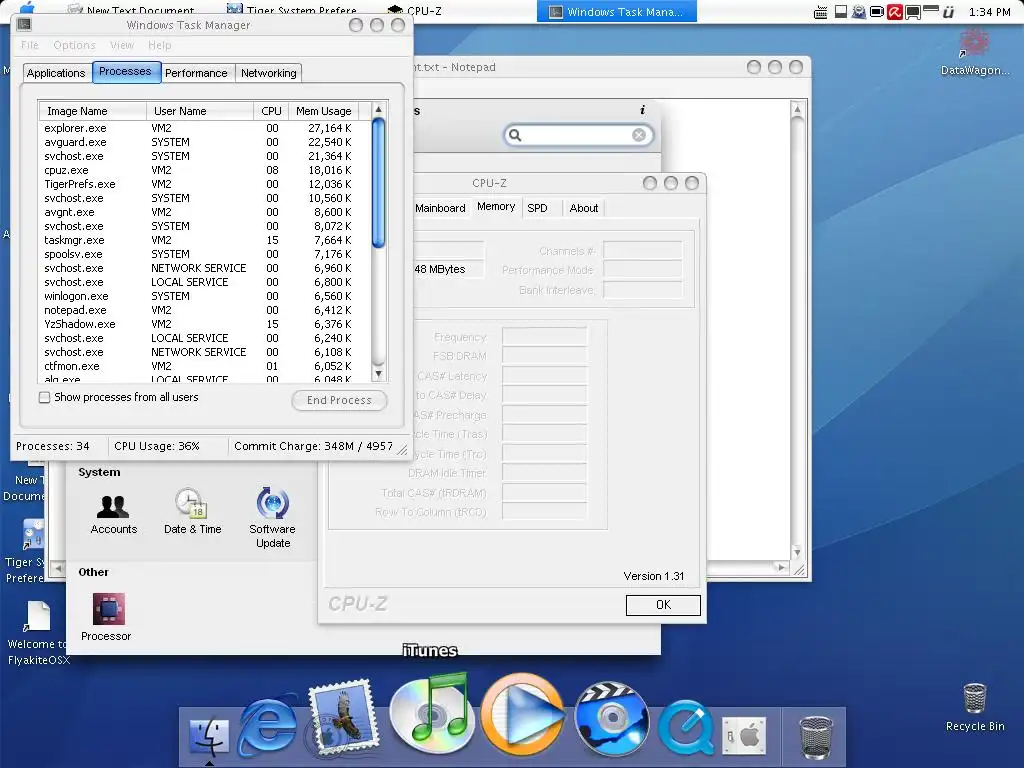1024x768 pixels.
Task: Click OK in the CPU-Z window
Action: click(663, 605)
